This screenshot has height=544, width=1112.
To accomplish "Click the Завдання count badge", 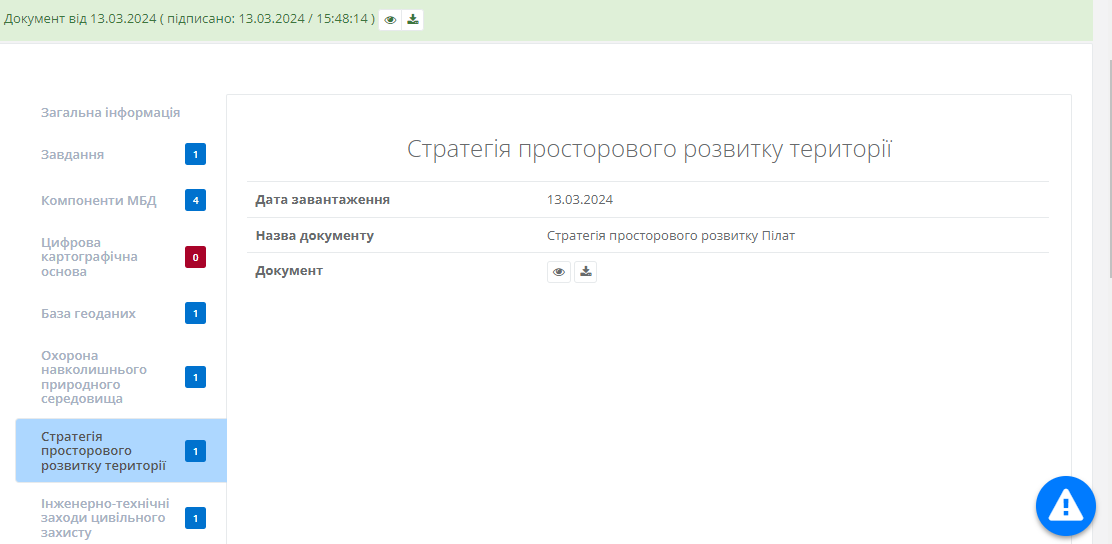I will (x=196, y=155).
